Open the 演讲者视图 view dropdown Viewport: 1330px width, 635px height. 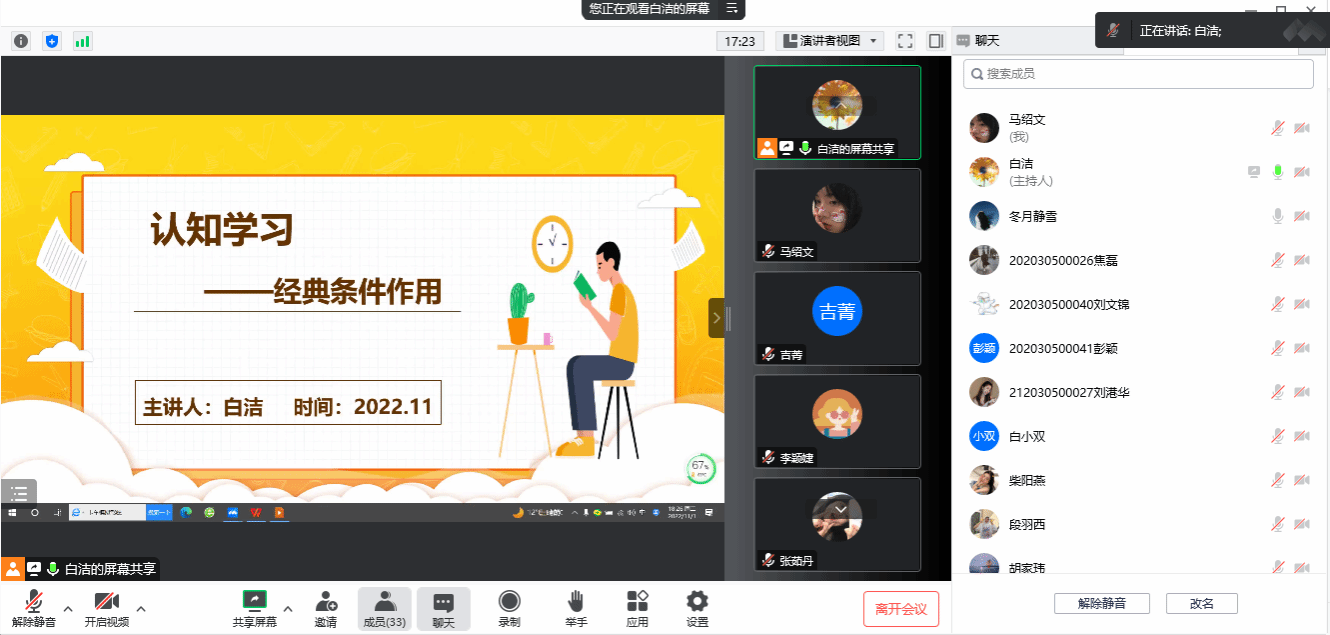(830, 41)
